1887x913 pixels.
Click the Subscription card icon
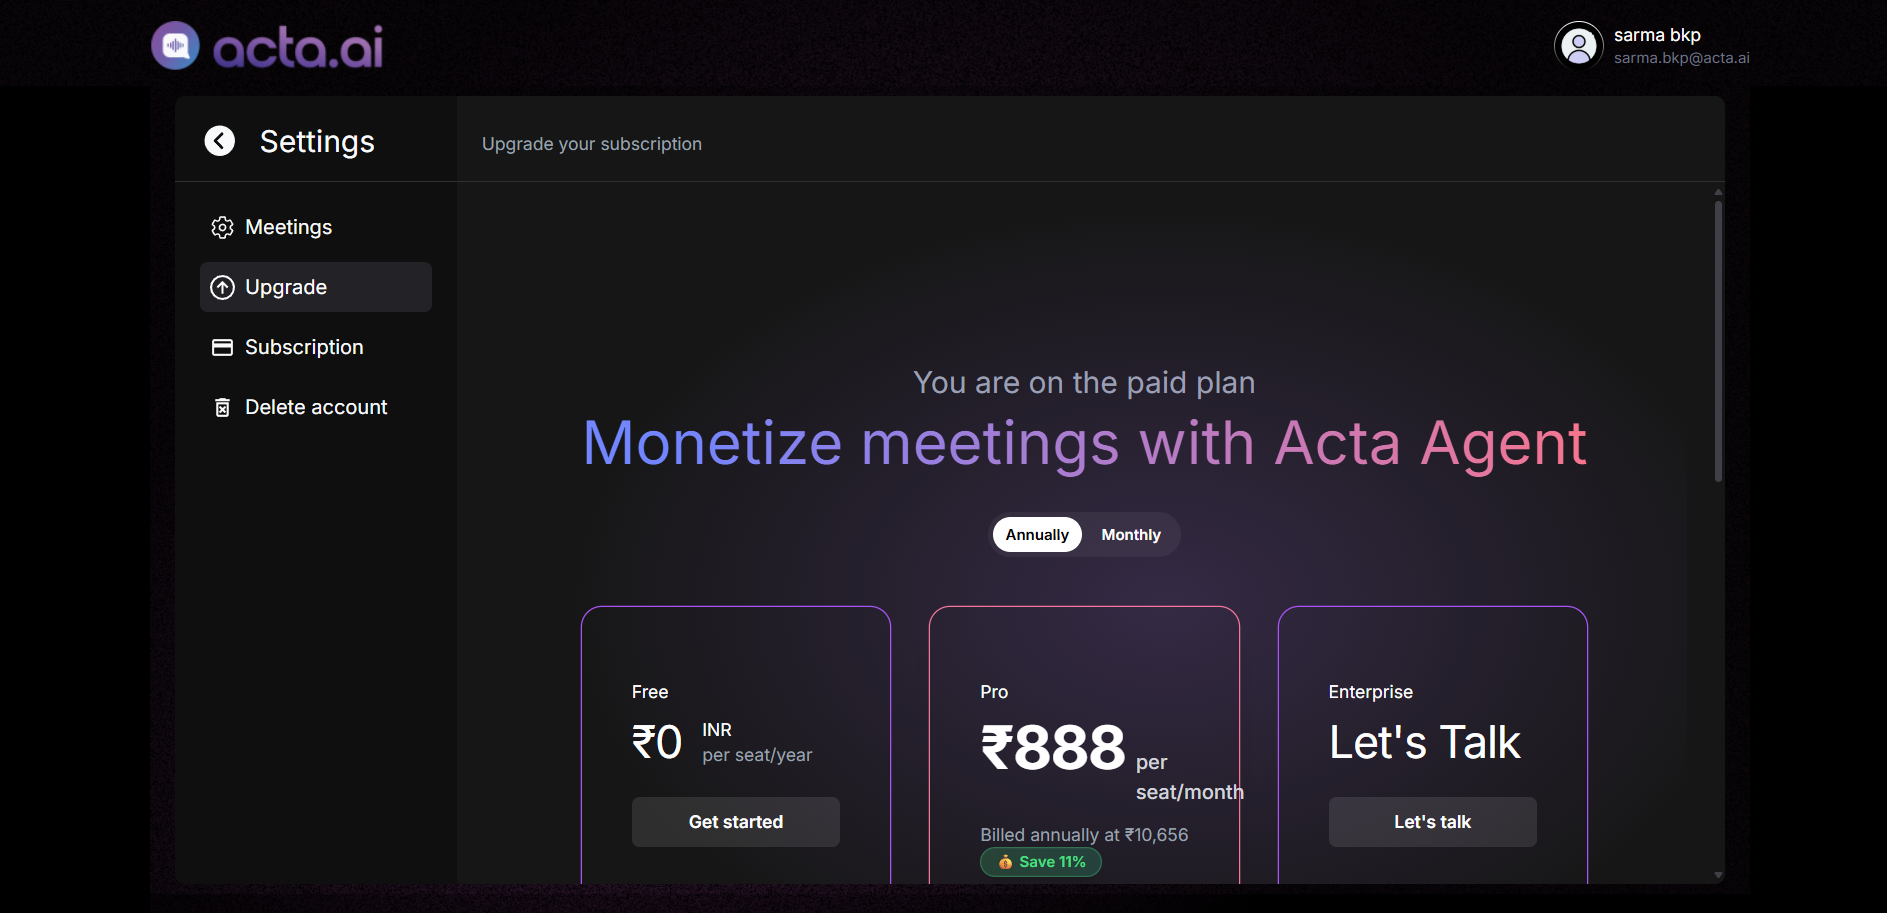pyautogui.click(x=222, y=347)
